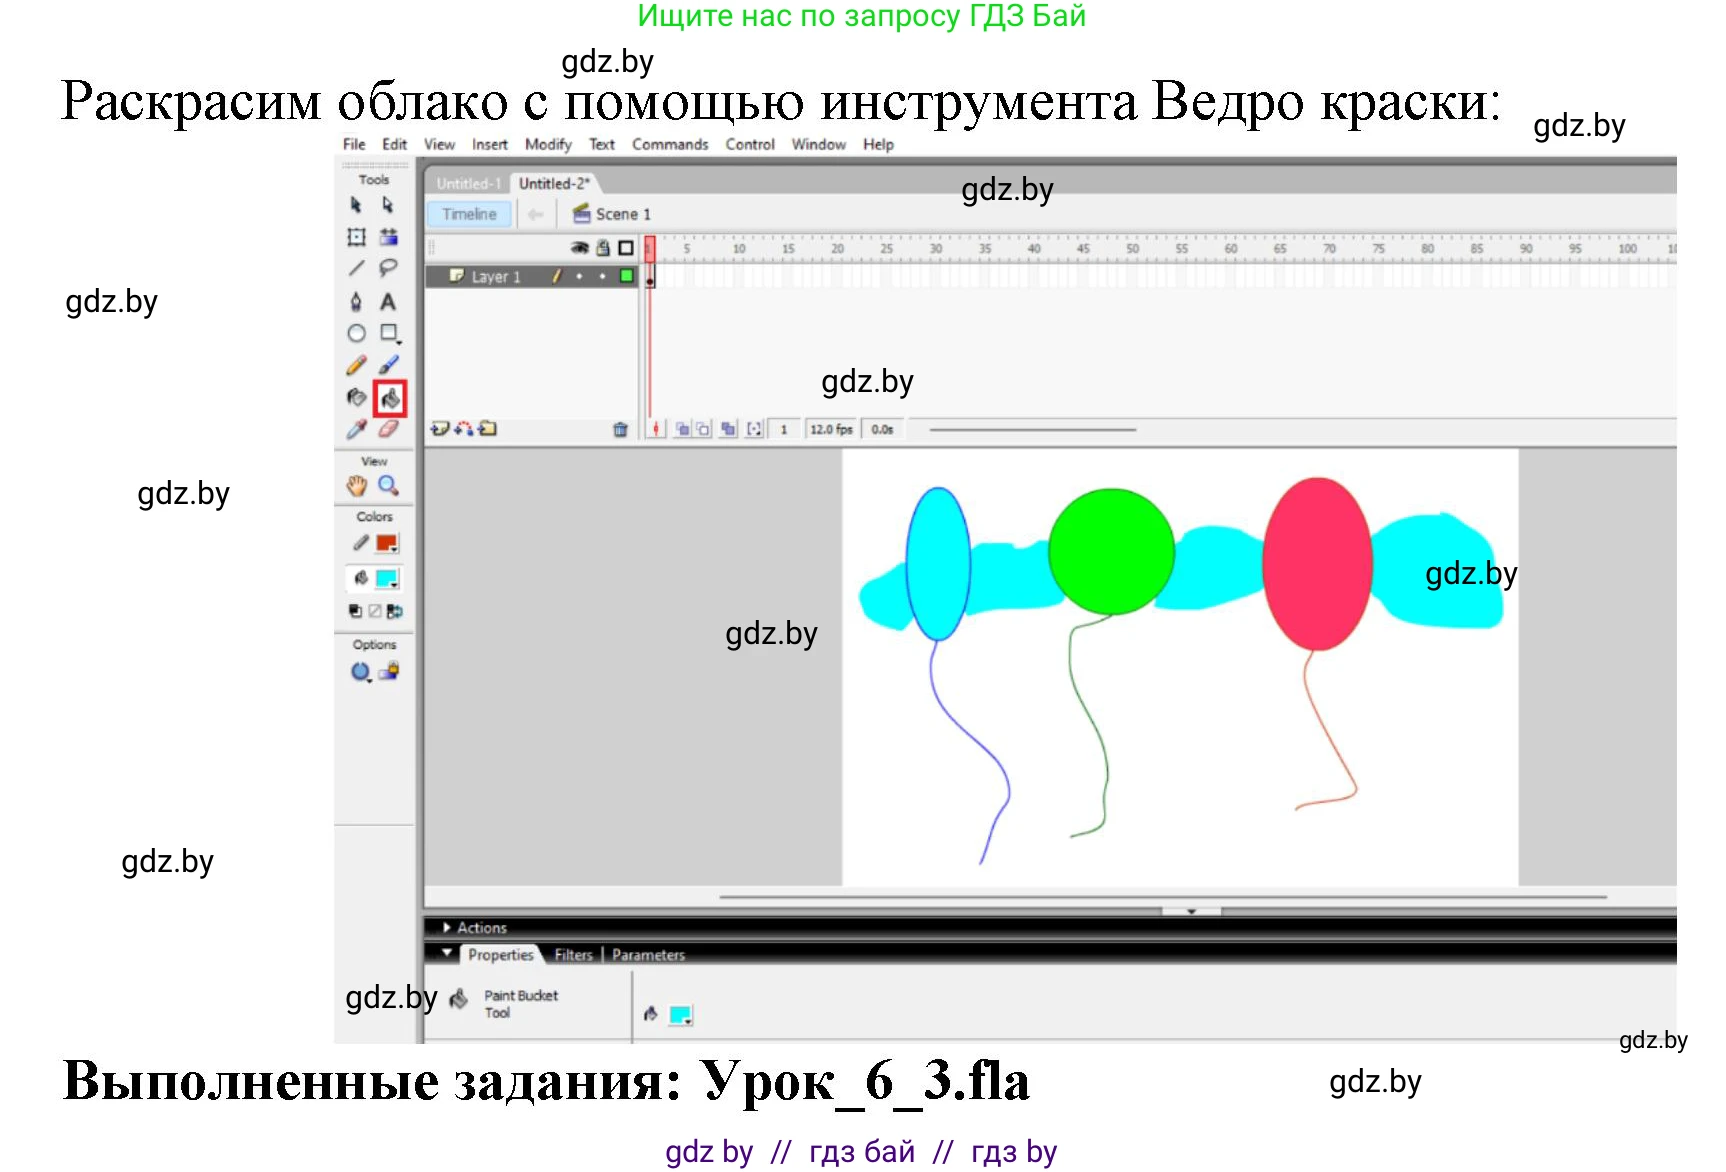This screenshot has height=1172, width=1726.
Task: Click the Scene 1 label
Action: (622, 214)
